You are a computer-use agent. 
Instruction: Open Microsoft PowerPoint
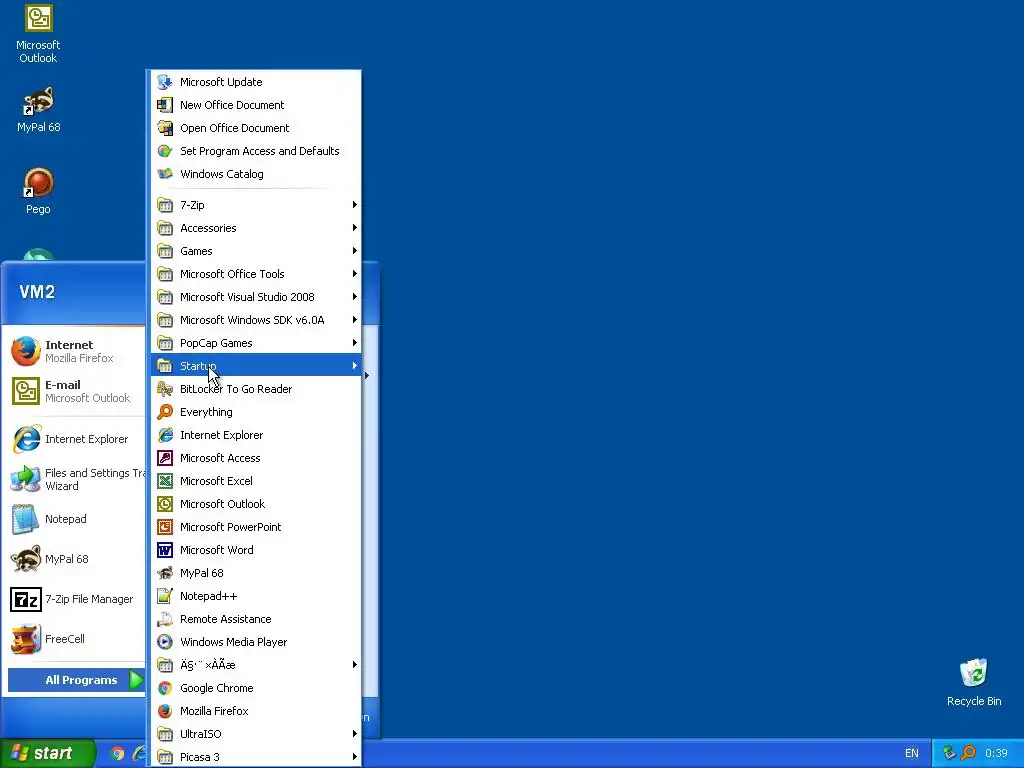click(256, 527)
